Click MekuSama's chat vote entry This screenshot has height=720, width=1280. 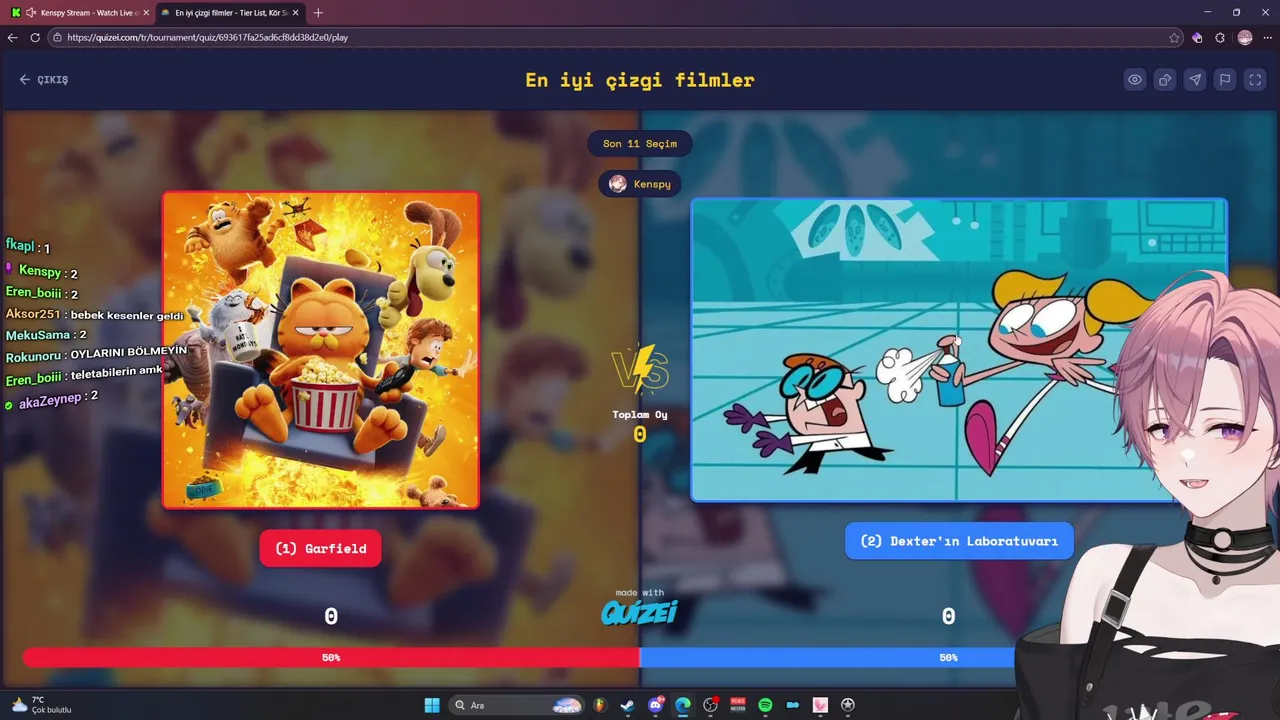coord(46,335)
